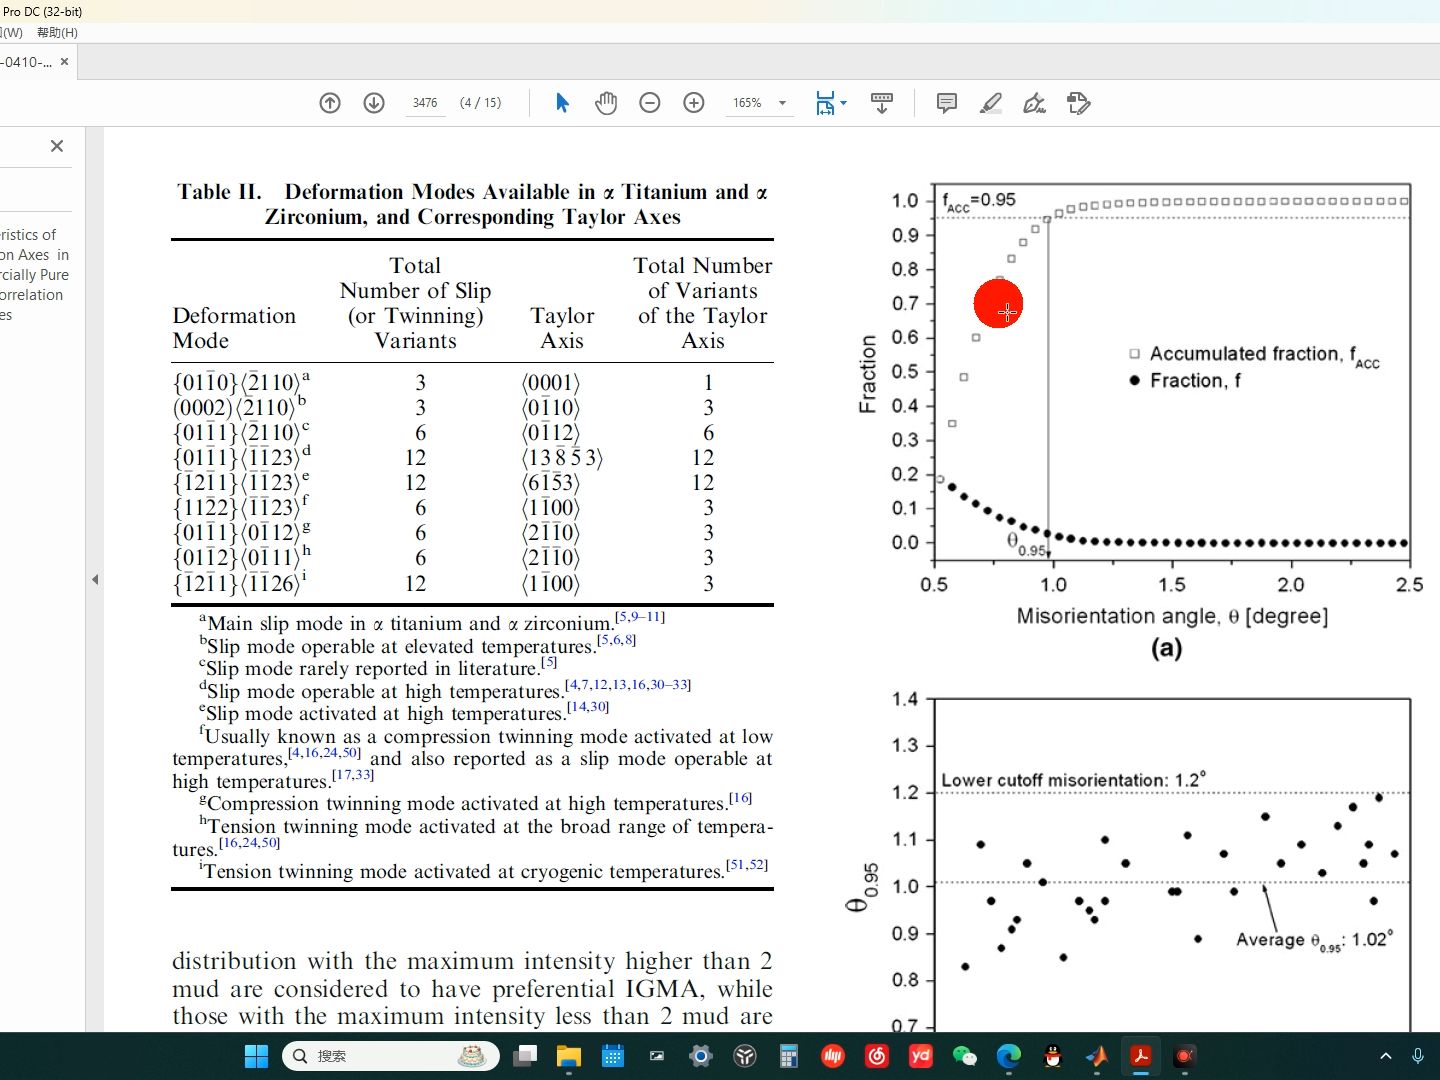This screenshot has width=1440, height=1080.
Task: Open the screen recorder app on the taskbar
Action: pos(1185,1056)
